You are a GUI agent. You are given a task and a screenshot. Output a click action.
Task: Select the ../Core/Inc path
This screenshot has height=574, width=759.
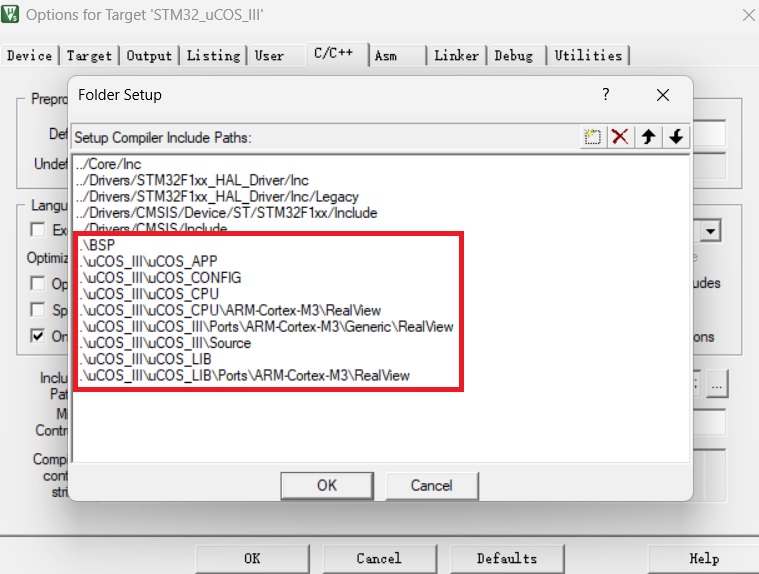108,164
